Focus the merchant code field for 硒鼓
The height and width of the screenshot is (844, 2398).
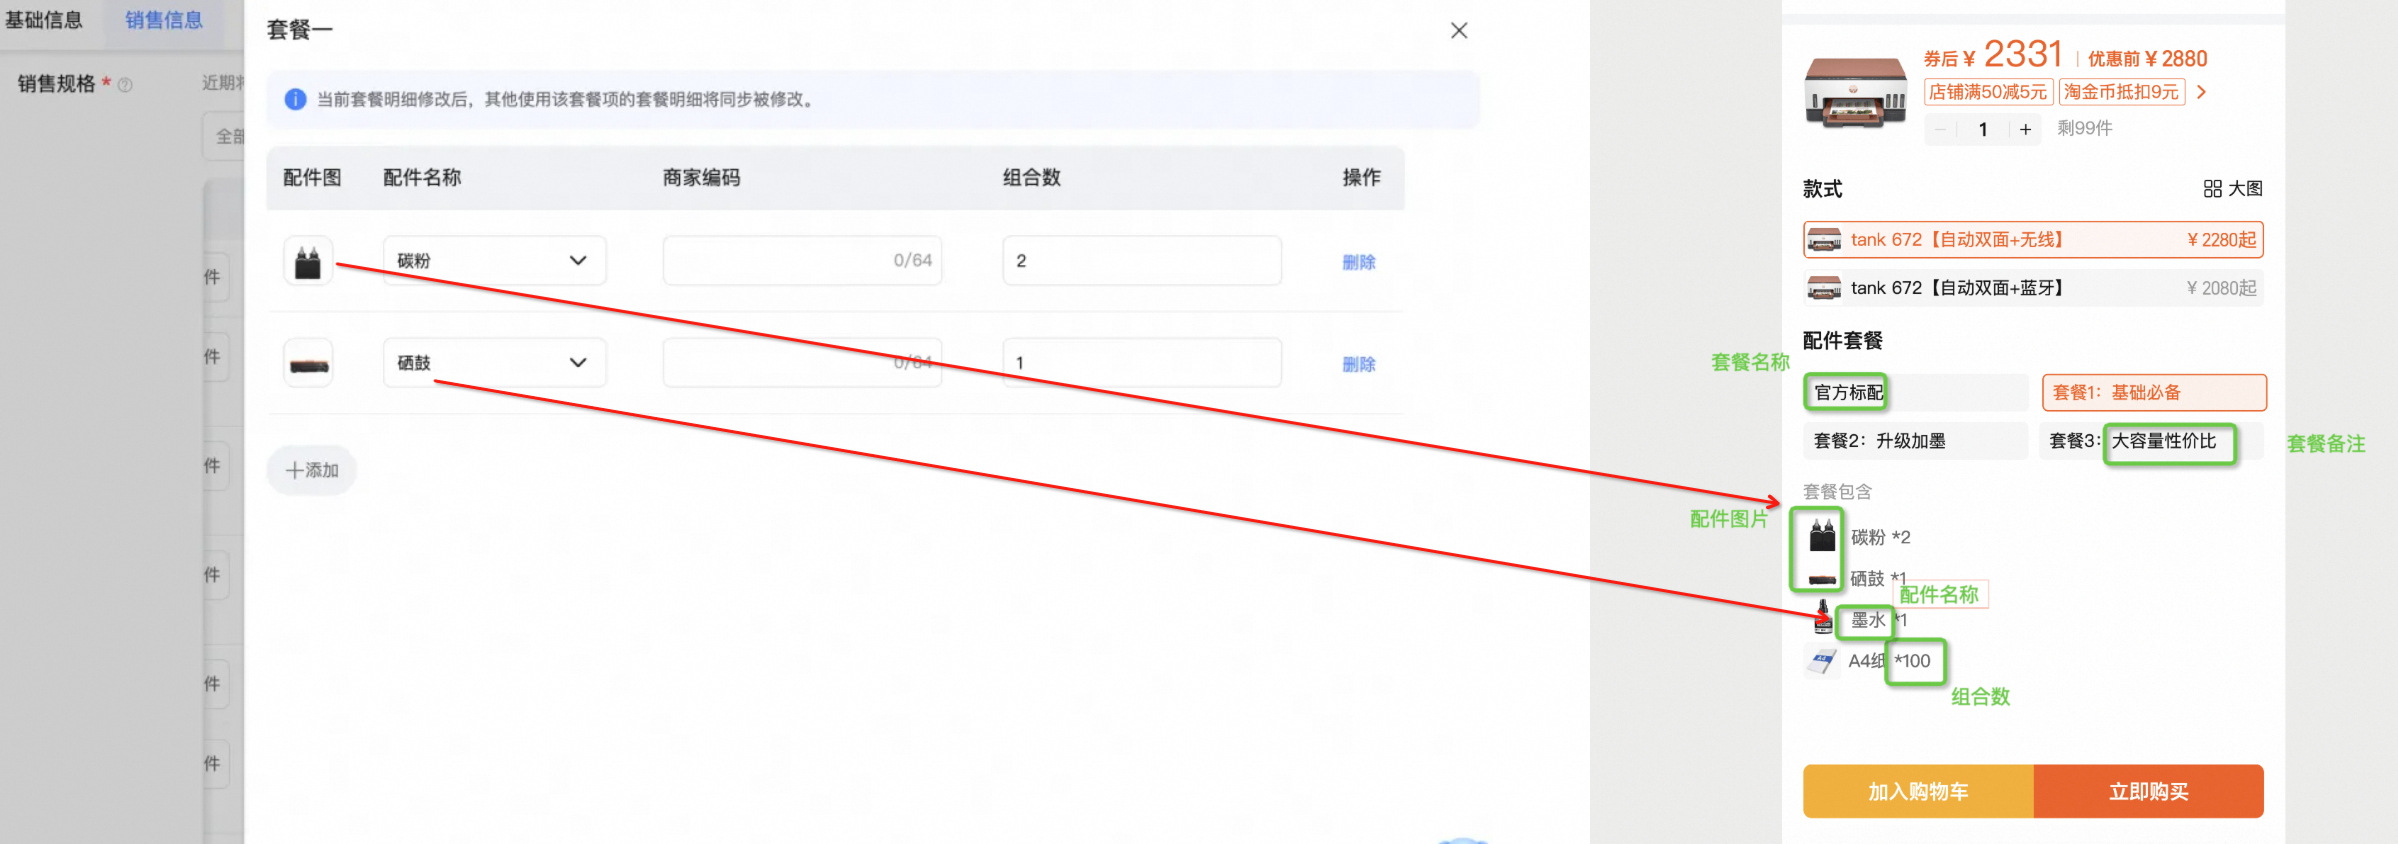tap(802, 363)
